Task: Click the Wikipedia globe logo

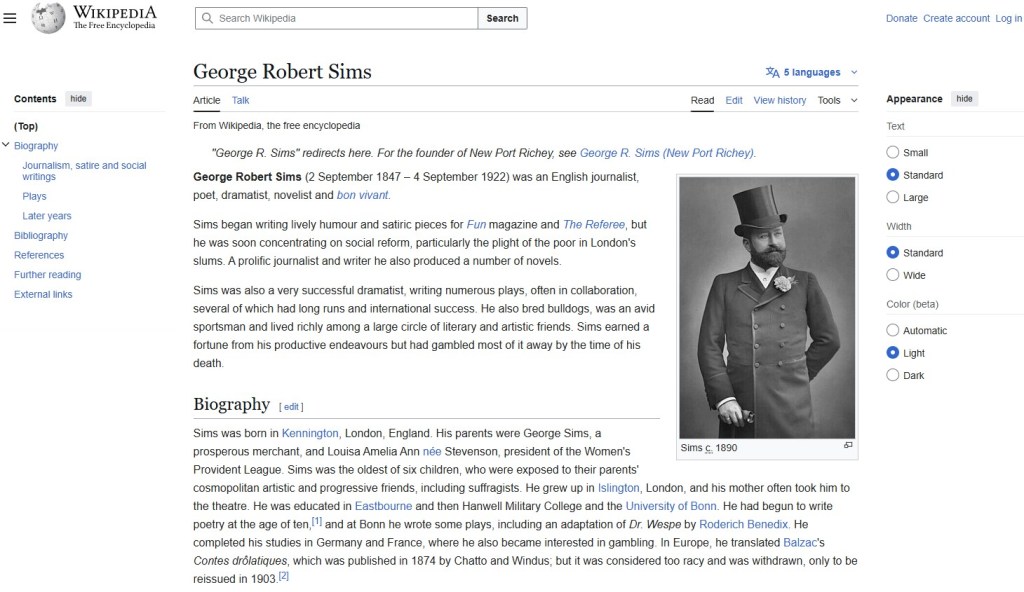Action: tap(48, 18)
